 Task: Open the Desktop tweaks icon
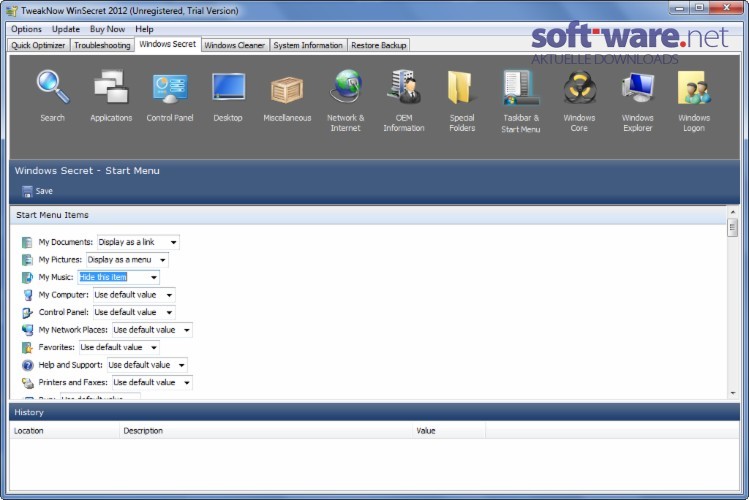(228, 87)
